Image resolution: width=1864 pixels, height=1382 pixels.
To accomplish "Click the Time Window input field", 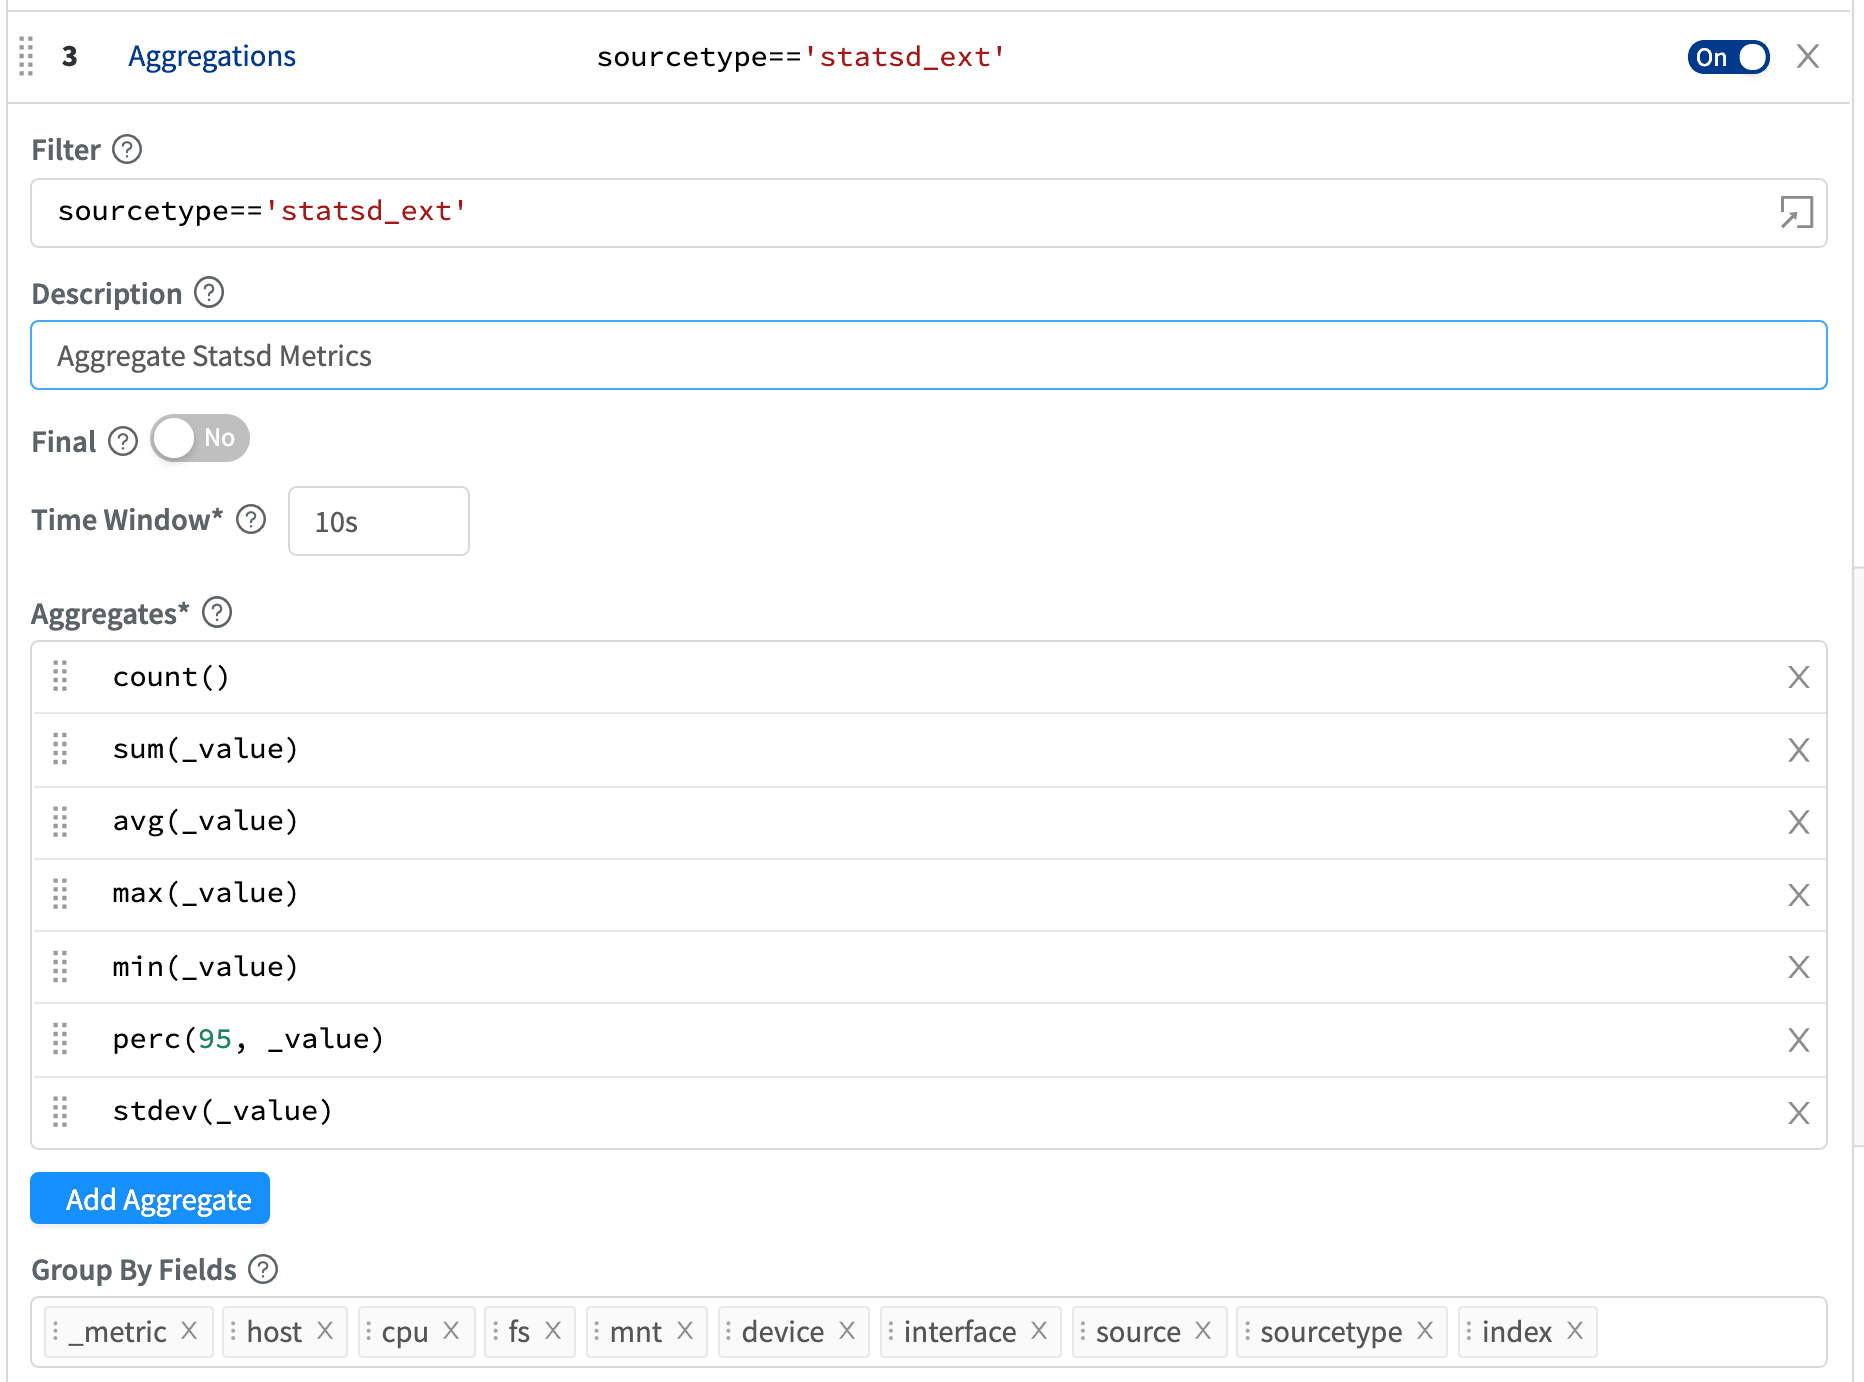I will 378,521.
